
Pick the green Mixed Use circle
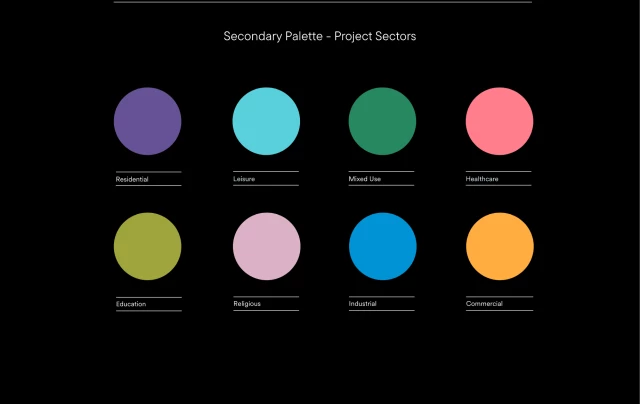pyautogui.click(x=382, y=121)
